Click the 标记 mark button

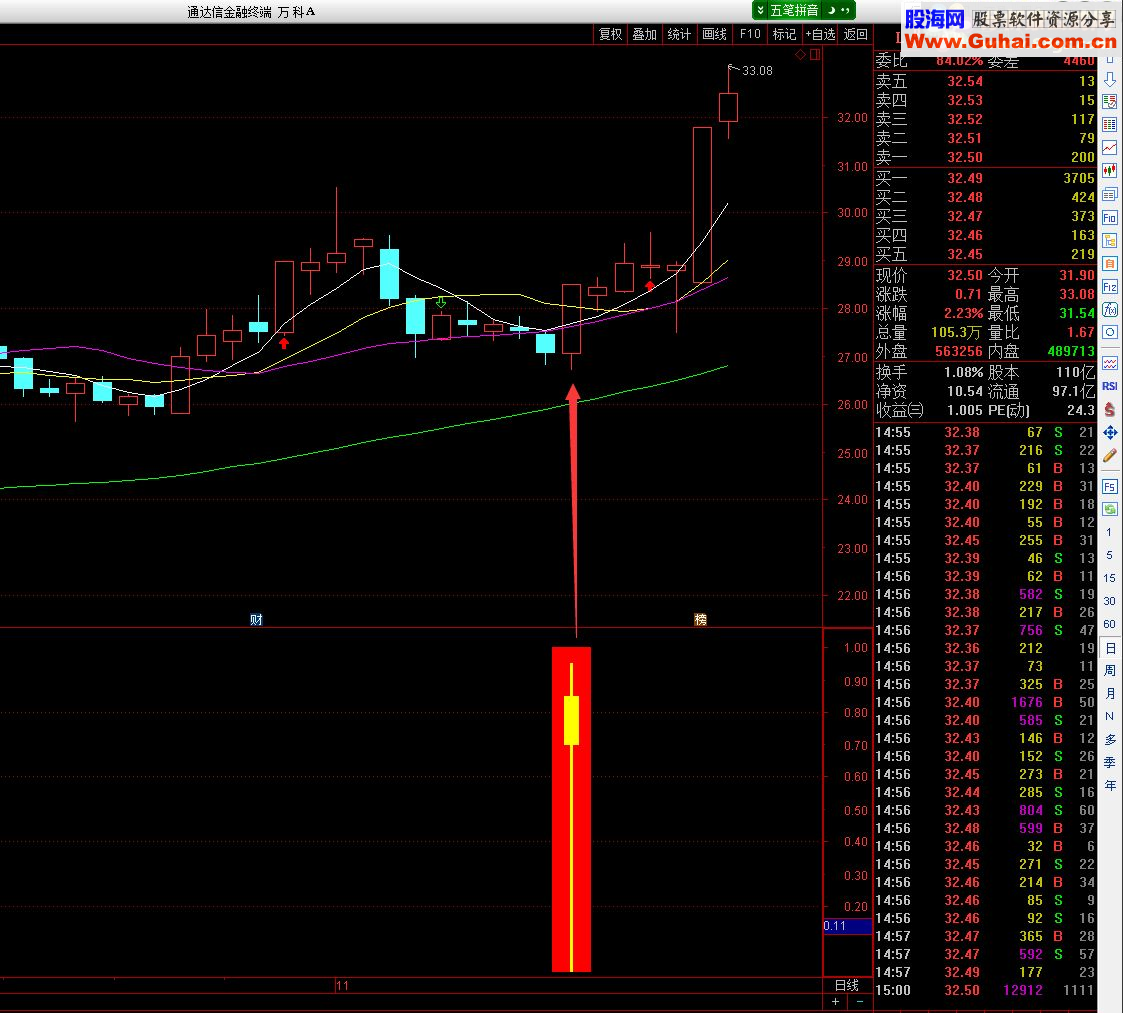click(x=784, y=34)
